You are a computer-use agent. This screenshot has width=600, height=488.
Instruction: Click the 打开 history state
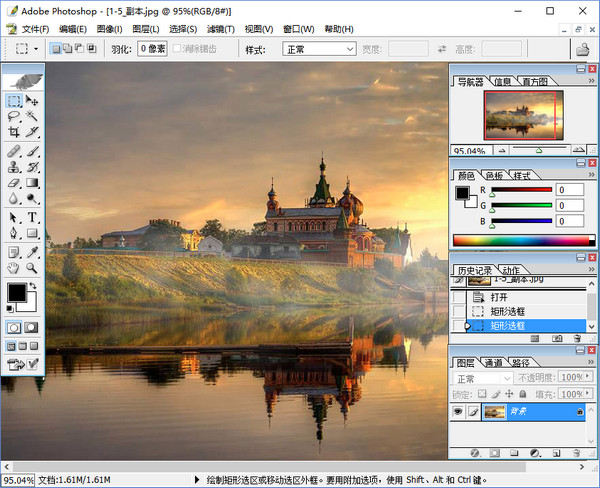pyautogui.click(x=499, y=297)
